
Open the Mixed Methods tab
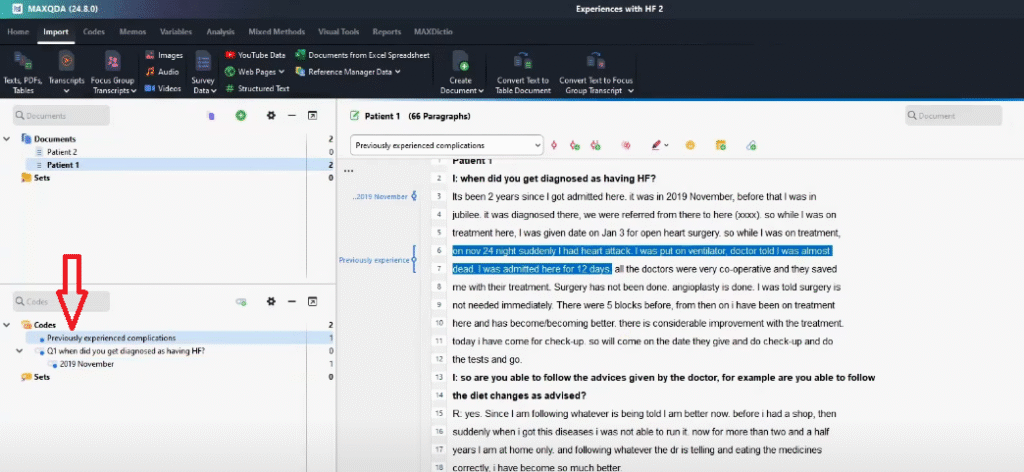tap(276, 31)
